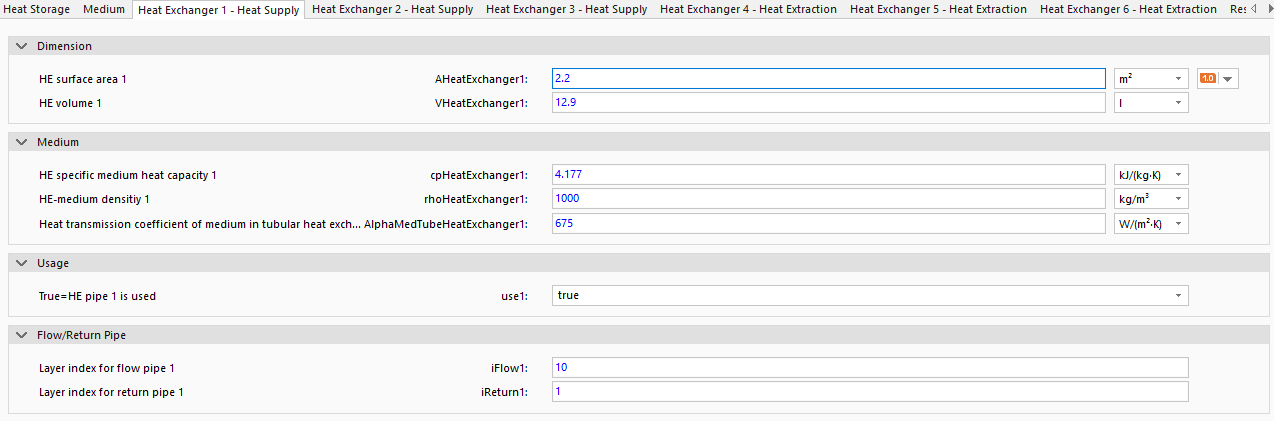Open Heat Exchanger 4 - Heat Extraction tab
Screen dimensions: 1274x421
click(x=749, y=9)
